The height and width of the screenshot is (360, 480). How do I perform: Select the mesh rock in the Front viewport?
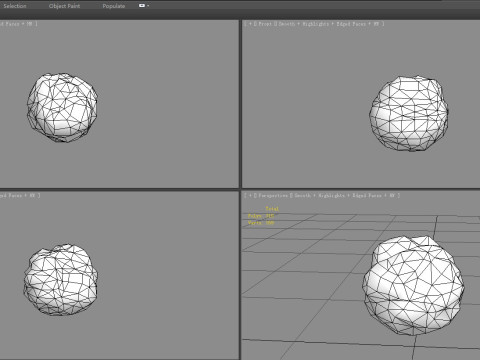coord(409,113)
